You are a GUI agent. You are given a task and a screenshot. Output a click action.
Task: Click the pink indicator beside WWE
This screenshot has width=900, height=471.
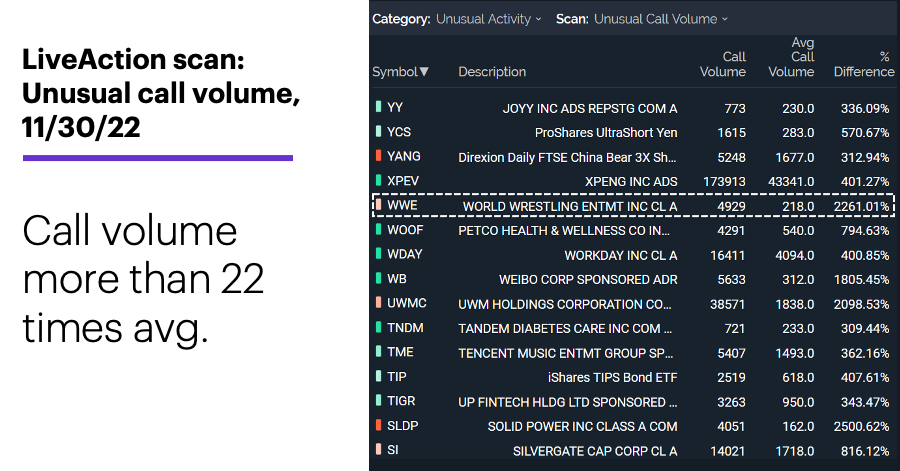tap(378, 205)
